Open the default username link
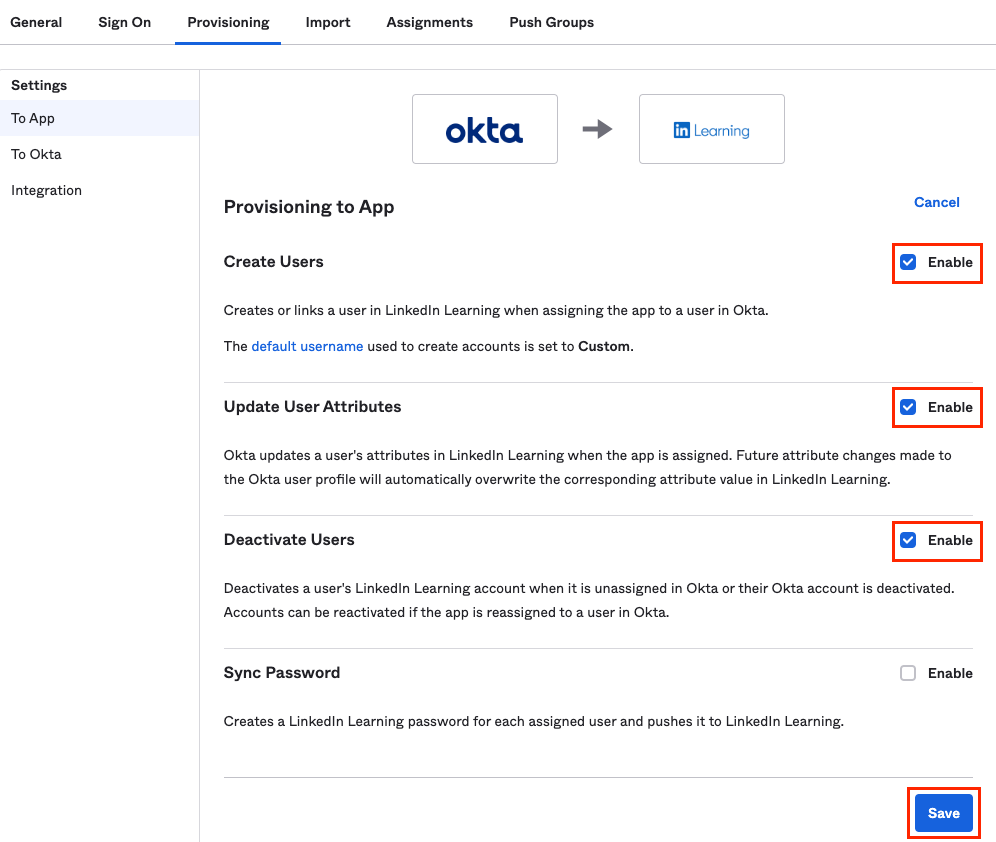The height and width of the screenshot is (842, 996). tap(307, 346)
